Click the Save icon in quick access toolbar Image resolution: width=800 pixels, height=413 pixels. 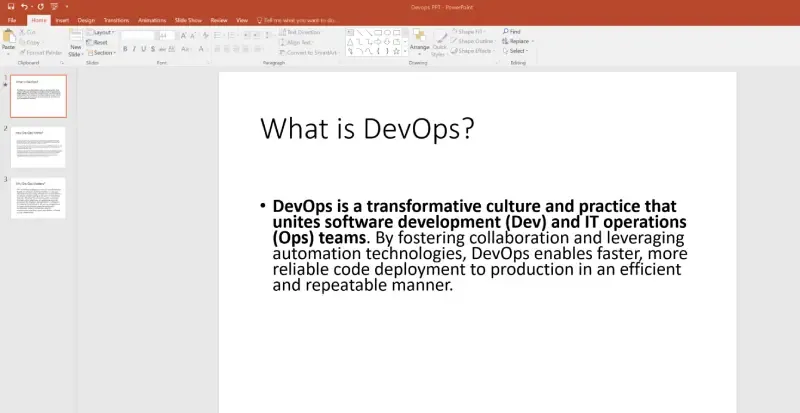[x=11, y=7]
